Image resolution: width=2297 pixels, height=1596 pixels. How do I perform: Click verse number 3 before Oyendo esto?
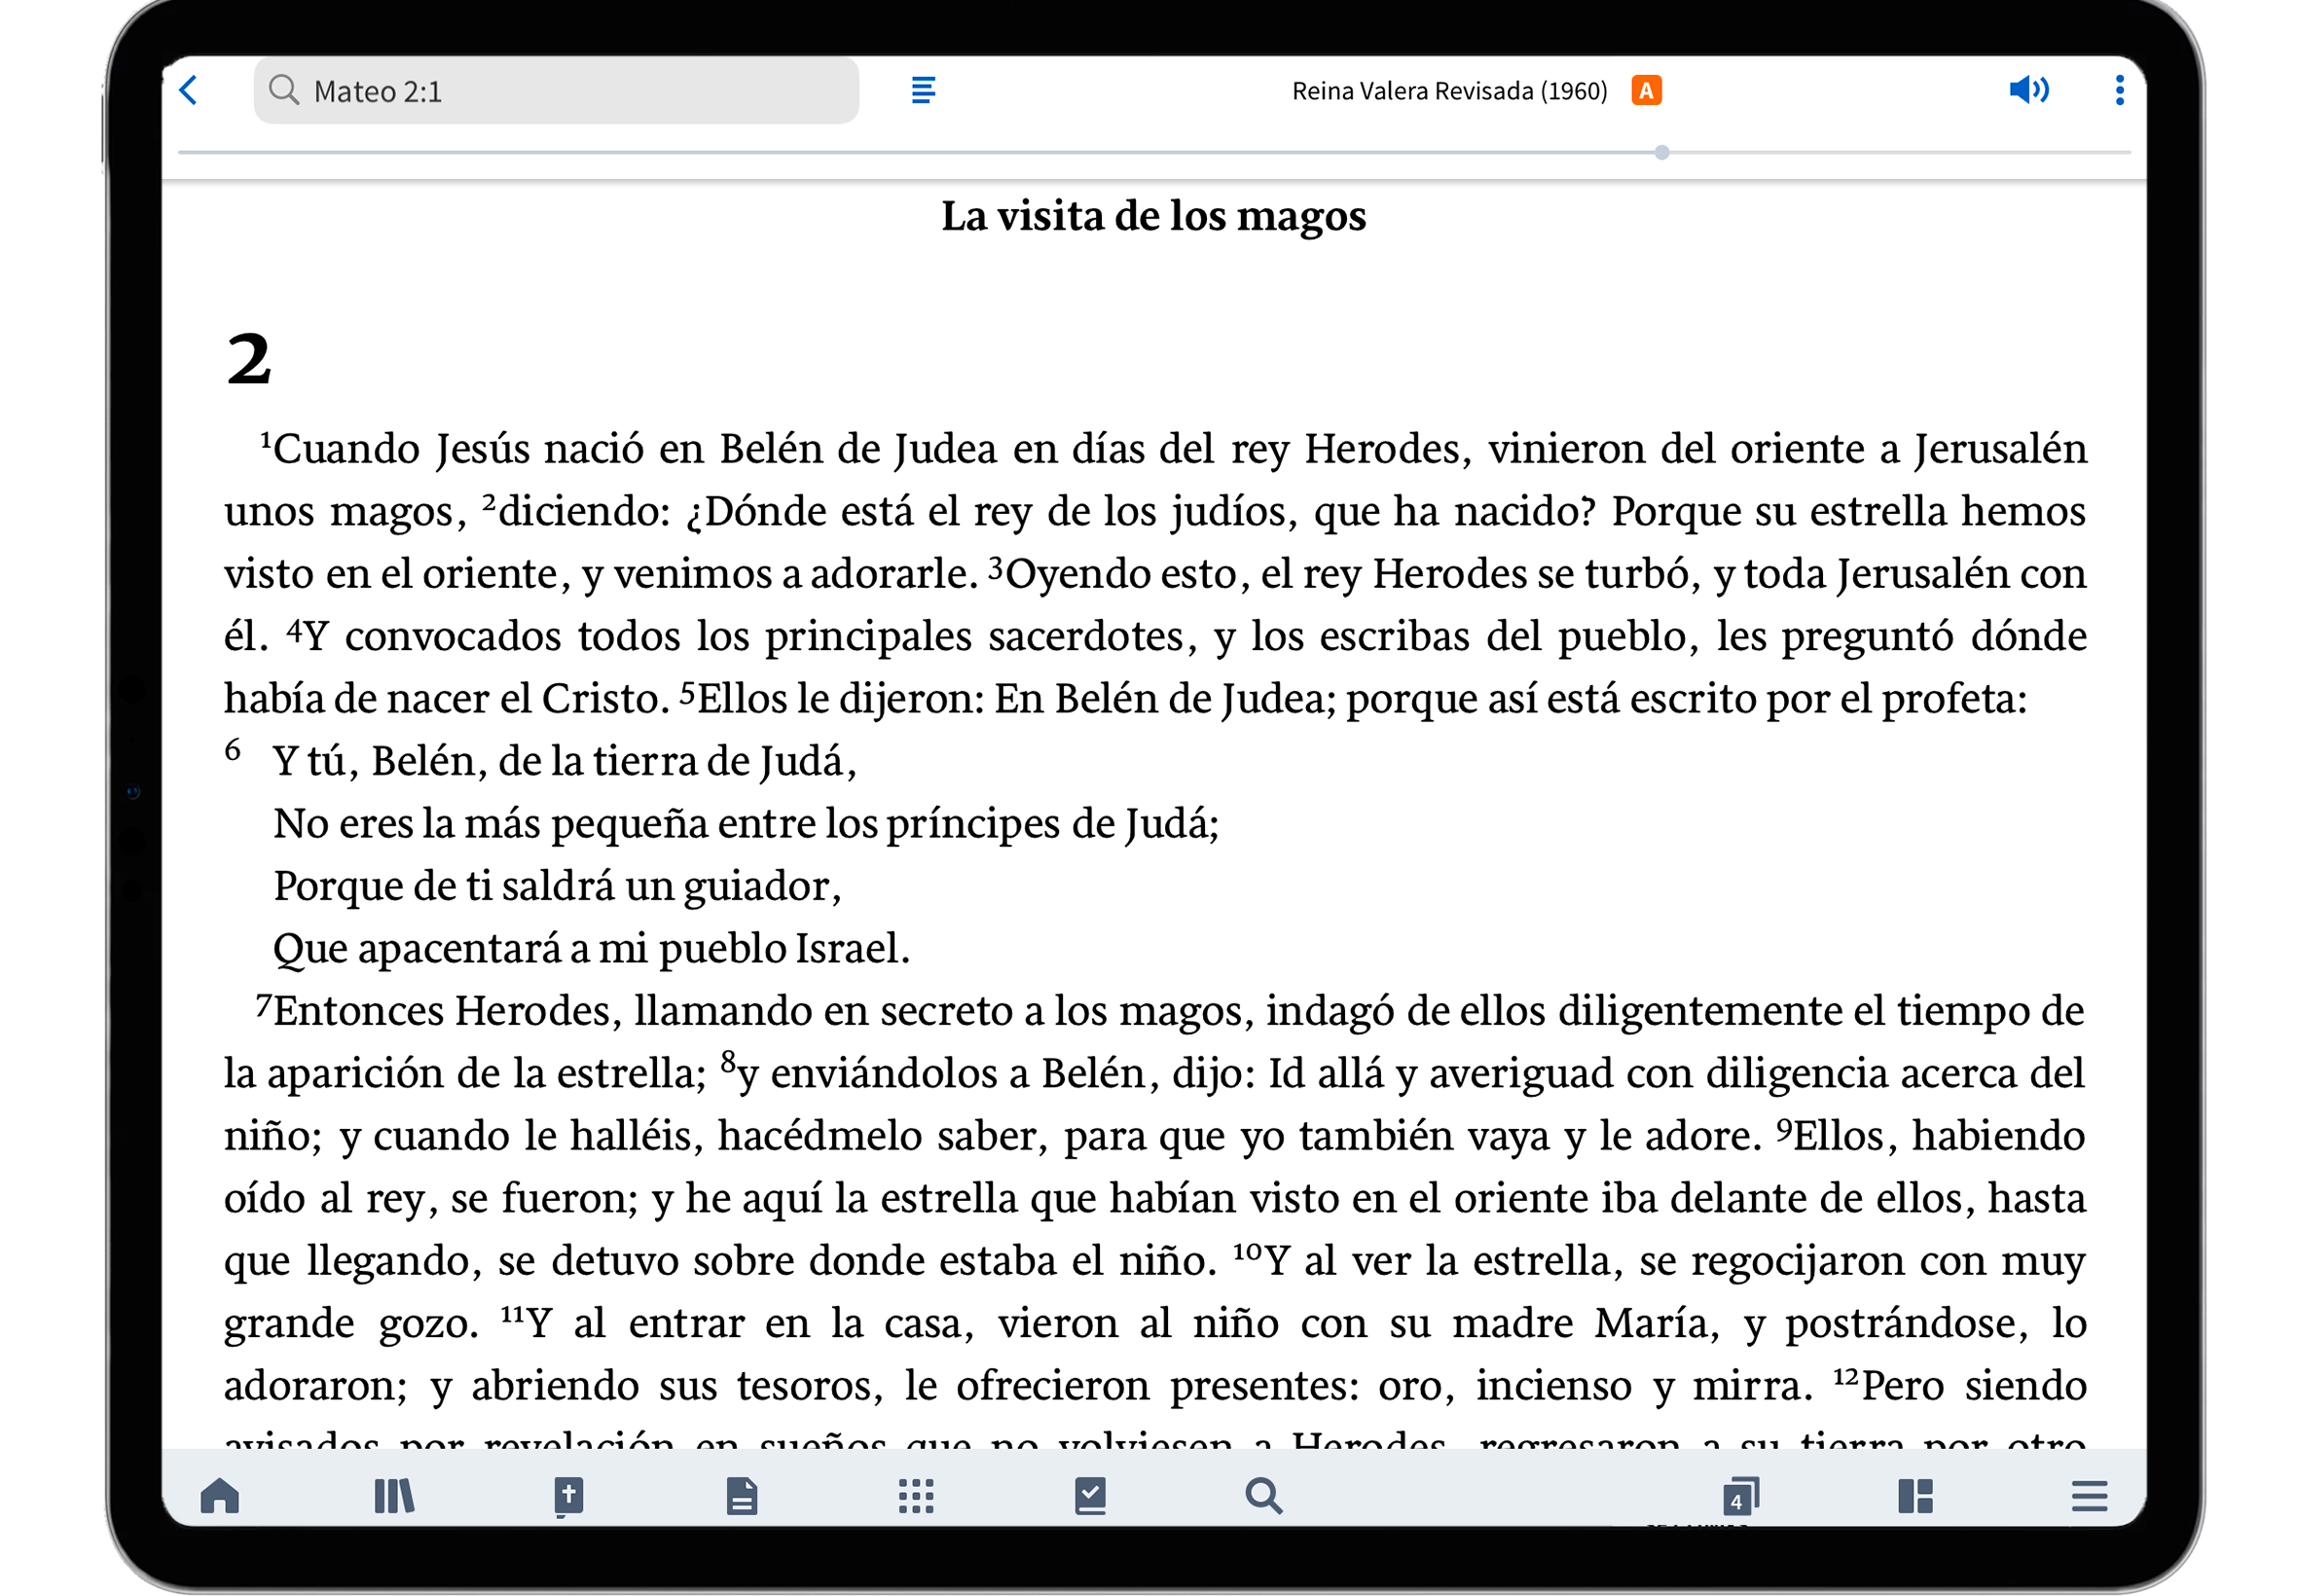pyautogui.click(x=995, y=567)
